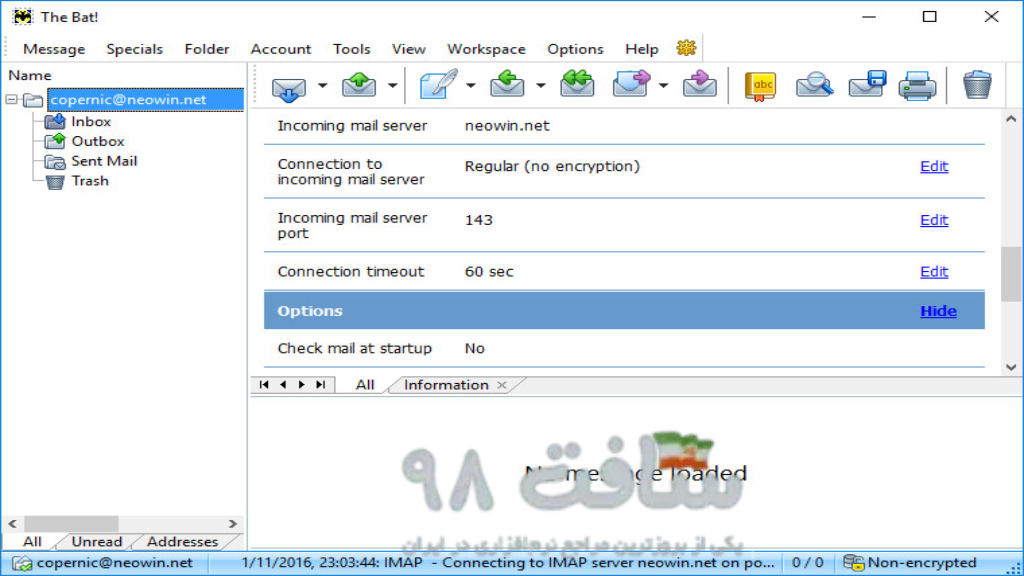Go to first tab navigation arrow

click(264, 385)
